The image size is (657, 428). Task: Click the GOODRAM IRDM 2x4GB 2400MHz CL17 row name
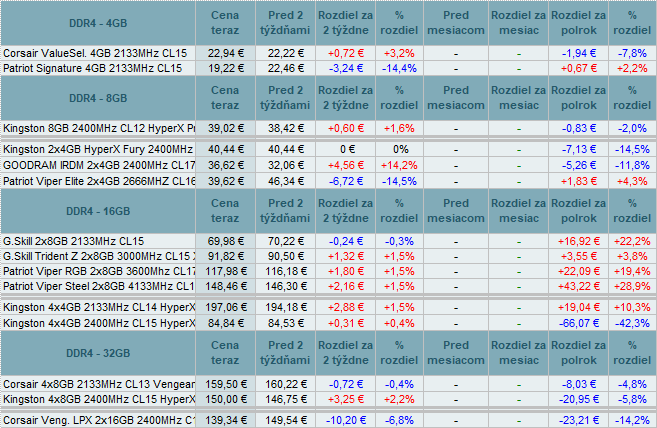[x=99, y=165]
